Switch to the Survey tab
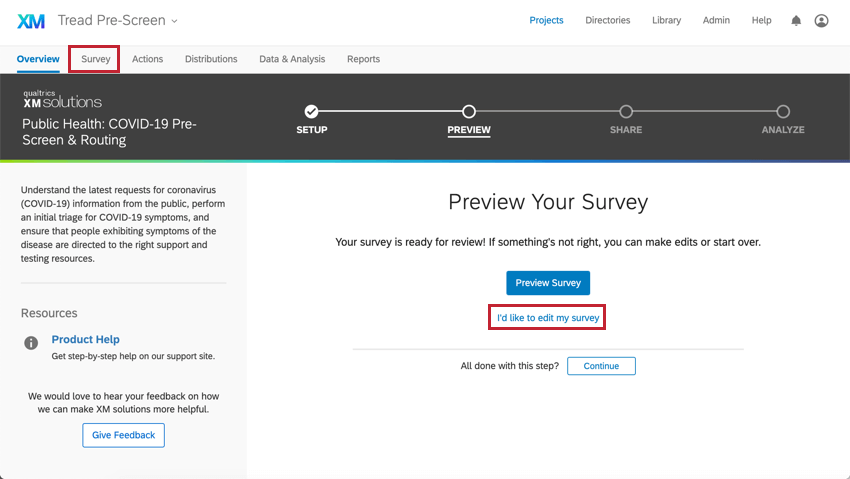 point(95,59)
